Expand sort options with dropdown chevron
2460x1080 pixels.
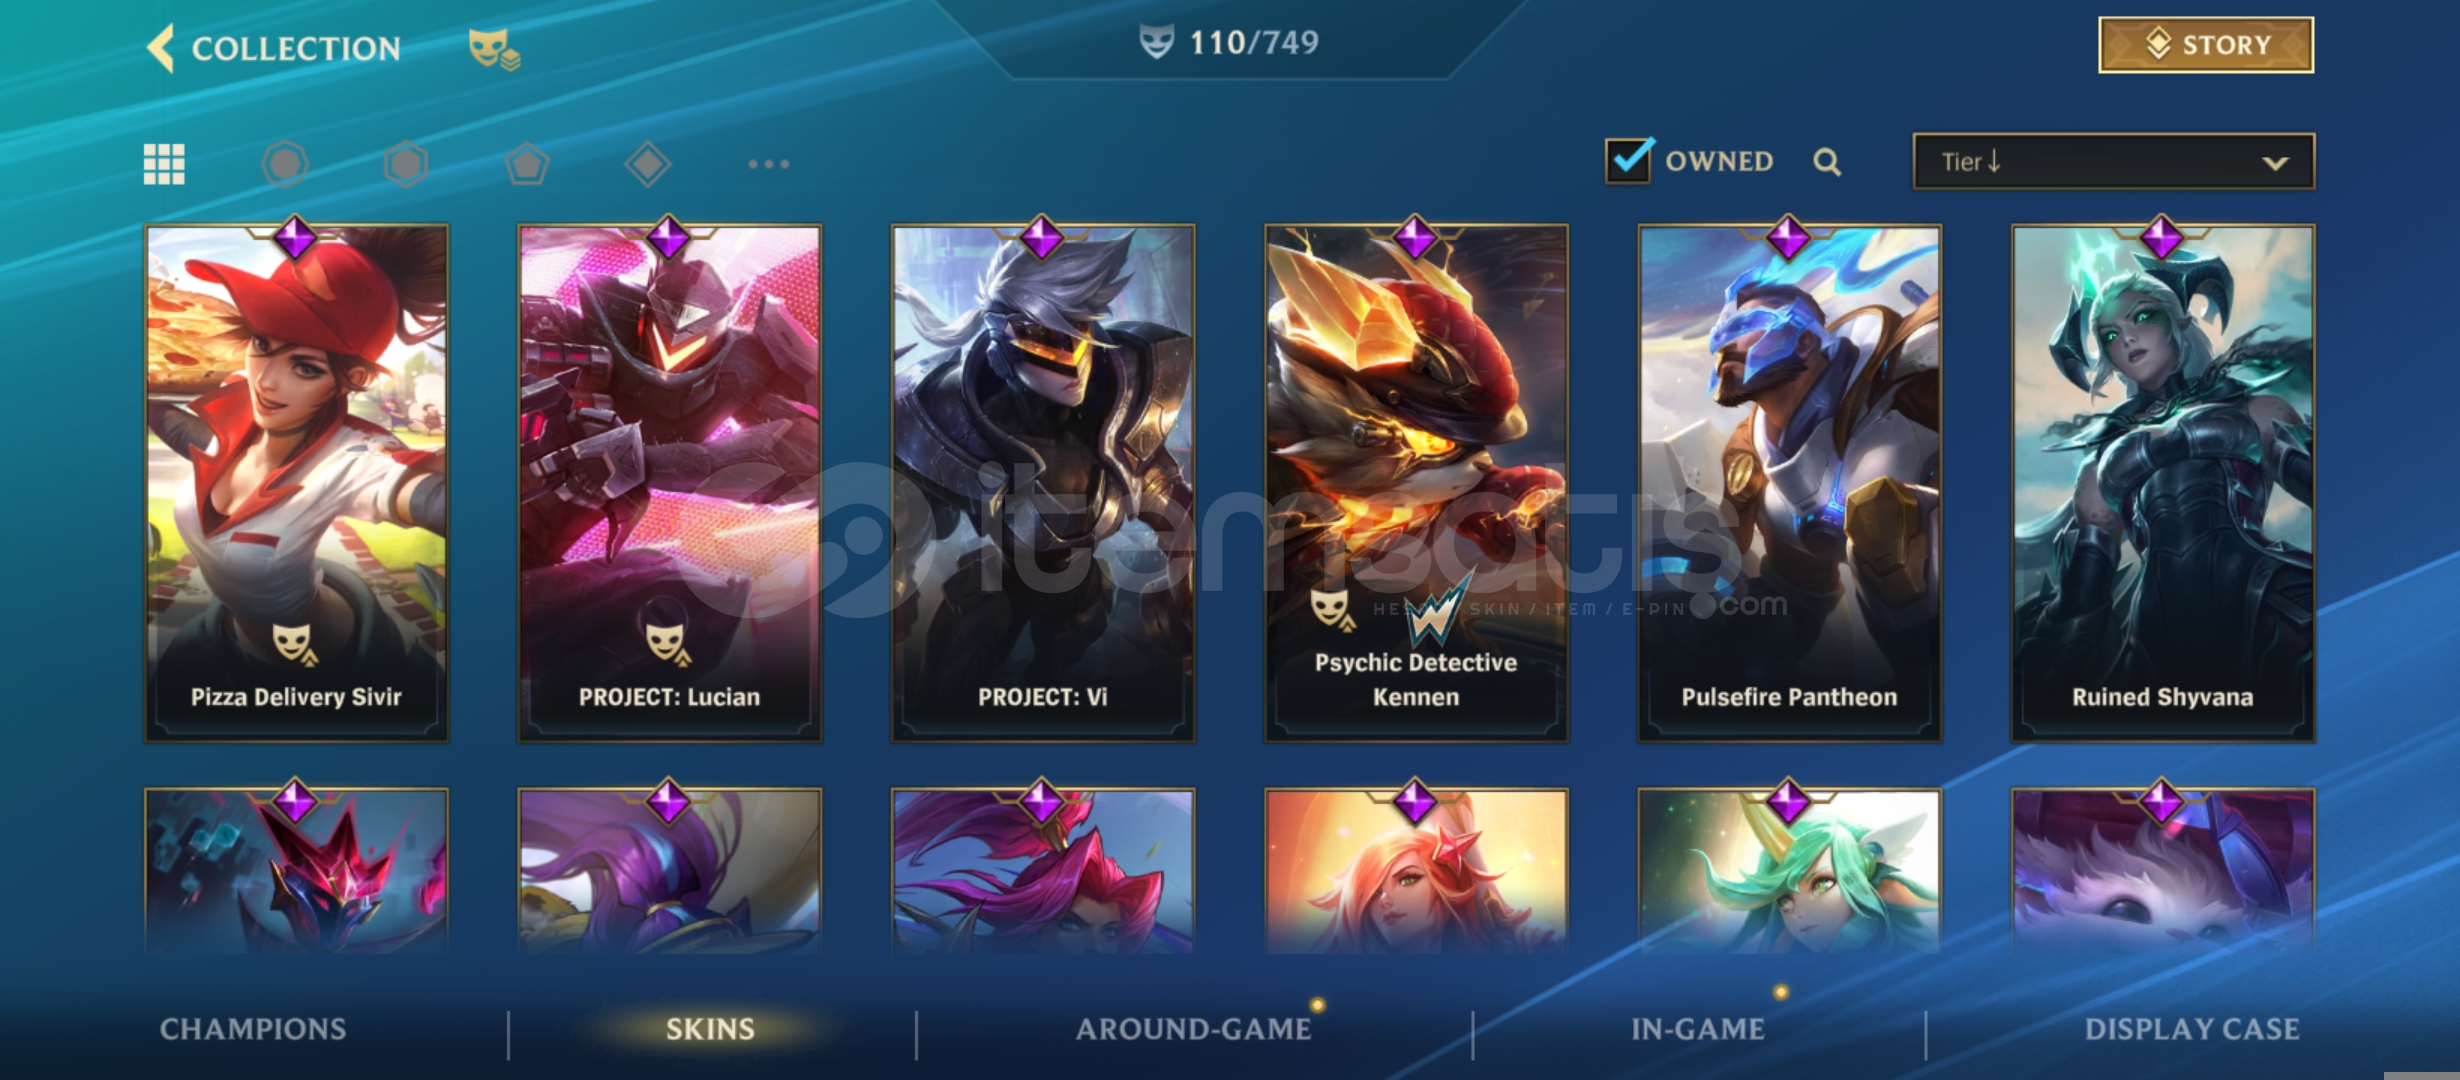2275,163
